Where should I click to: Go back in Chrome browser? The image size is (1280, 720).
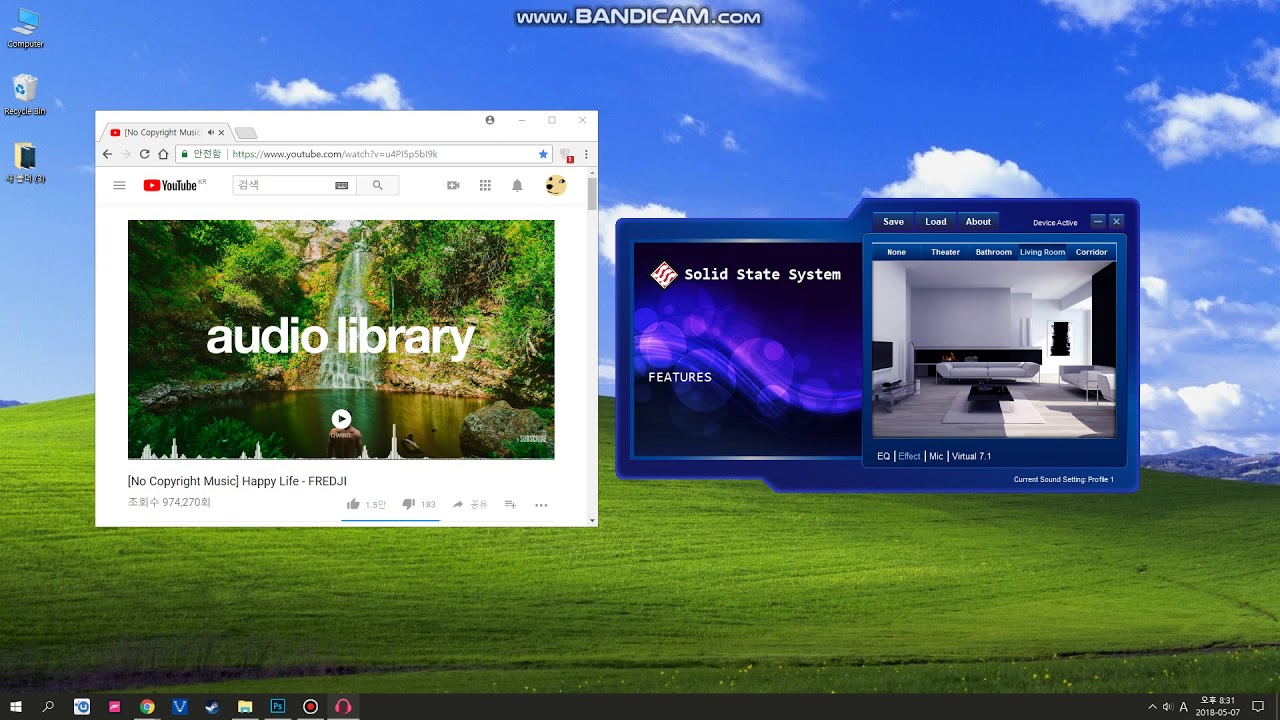(x=107, y=154)
